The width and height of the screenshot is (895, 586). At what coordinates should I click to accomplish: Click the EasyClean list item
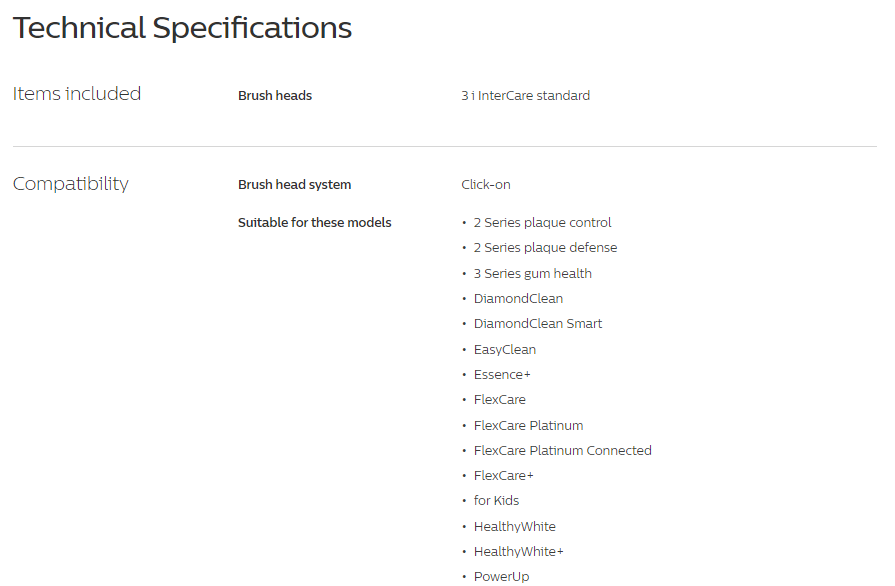pyautogui.click(x=505, y=349)
